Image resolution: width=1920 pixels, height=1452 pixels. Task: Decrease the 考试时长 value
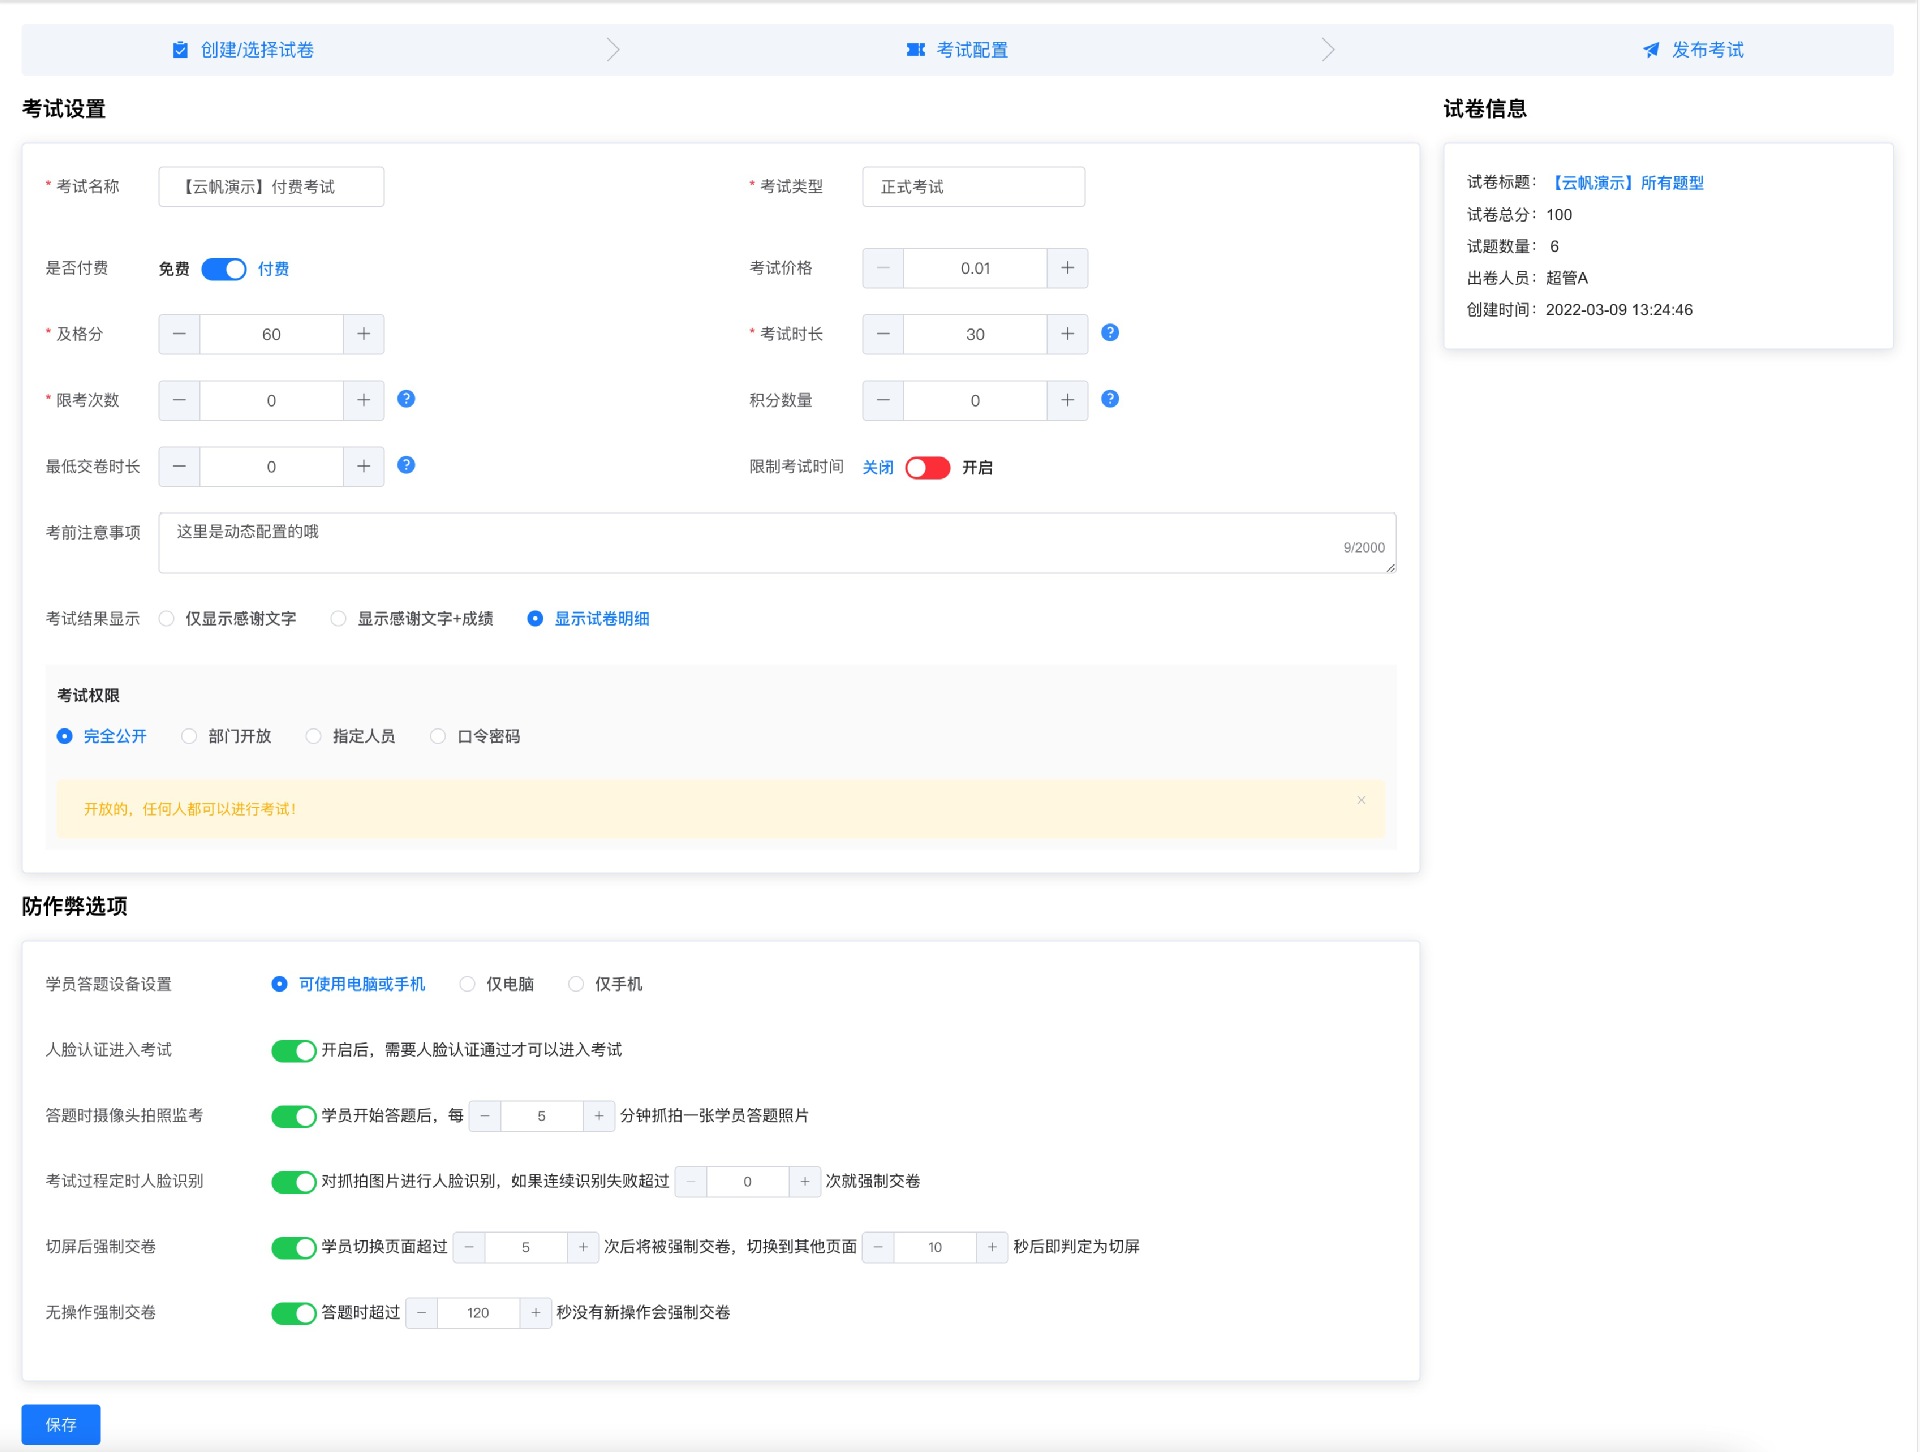883,334
